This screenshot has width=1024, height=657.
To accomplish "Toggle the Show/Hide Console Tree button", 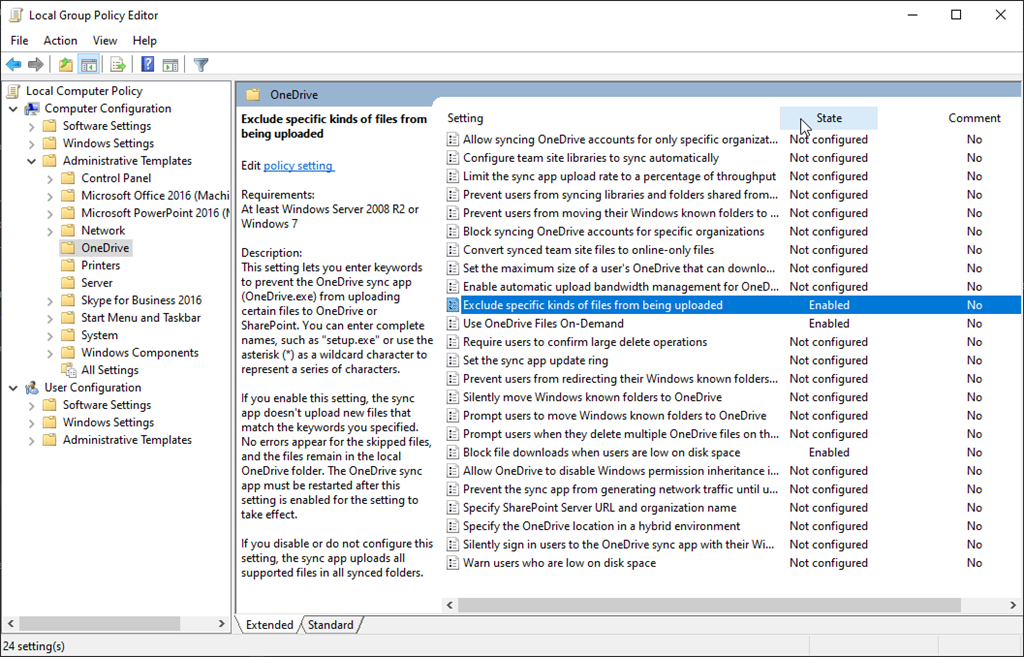I will pyautogui.click(x=89, y=65).
